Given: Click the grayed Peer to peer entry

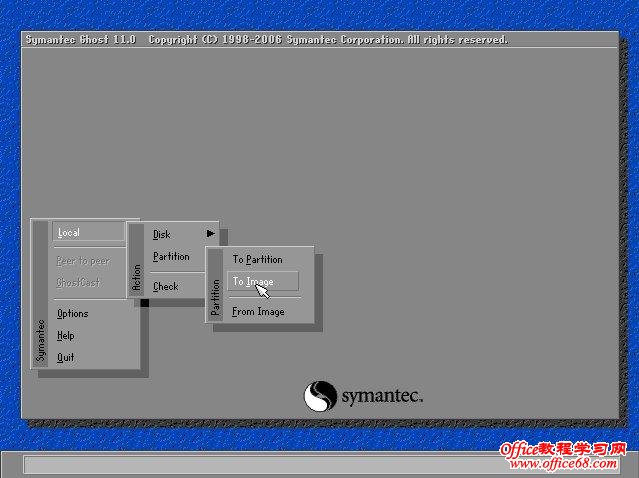Looking at the screenshot, I should (x=83, y=261).
